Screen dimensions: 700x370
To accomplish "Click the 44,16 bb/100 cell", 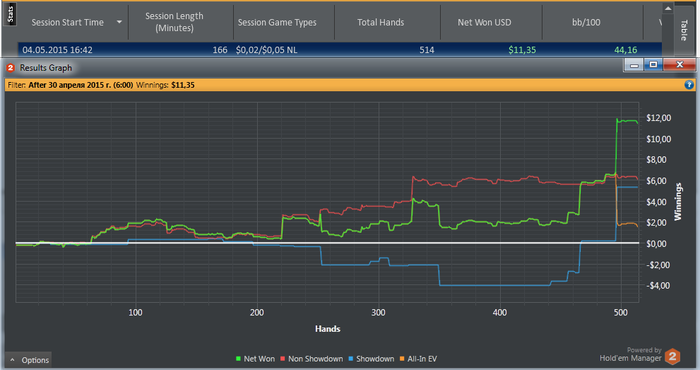I will (x=625, y=50).
